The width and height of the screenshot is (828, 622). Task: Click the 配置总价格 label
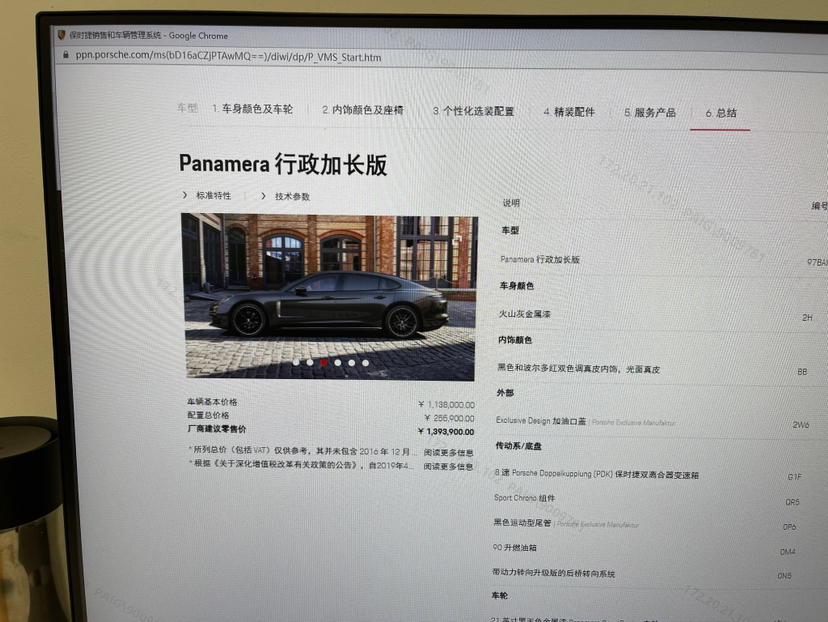pos(209,415)
